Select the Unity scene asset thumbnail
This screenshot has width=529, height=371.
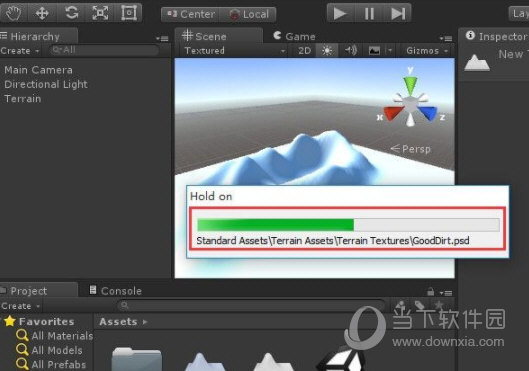[x=341, y=359]
